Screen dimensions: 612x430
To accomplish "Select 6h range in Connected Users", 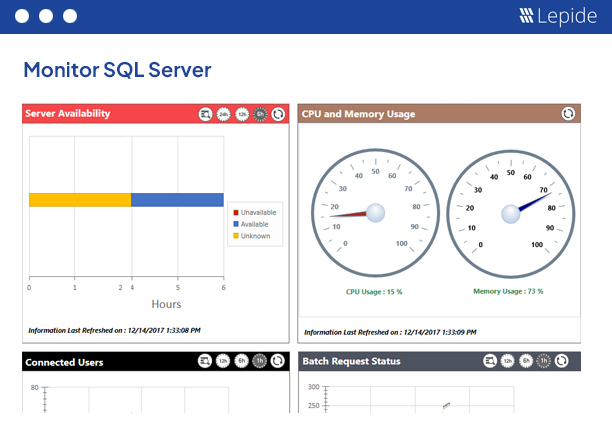I will 242,361.
